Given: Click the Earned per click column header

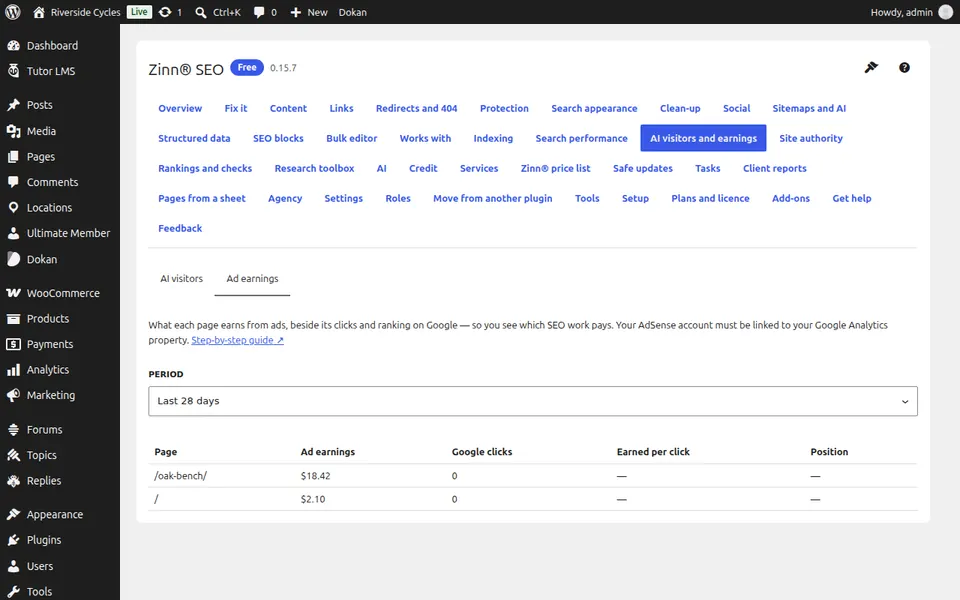Looking at the screenshot, I should (x=653, y=452).
